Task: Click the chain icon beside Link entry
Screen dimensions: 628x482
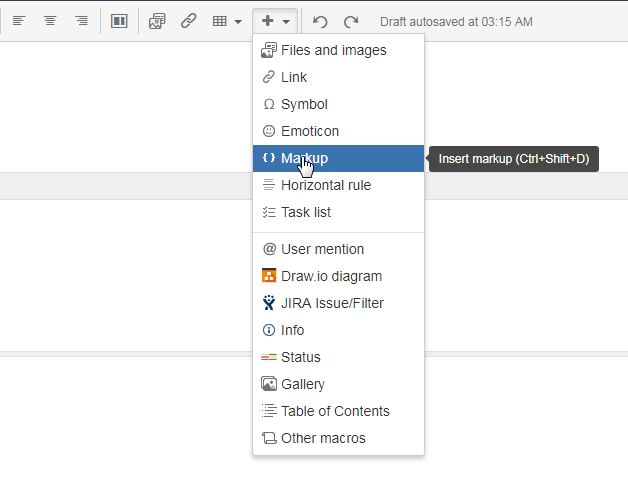Action: tap(269, 77)
